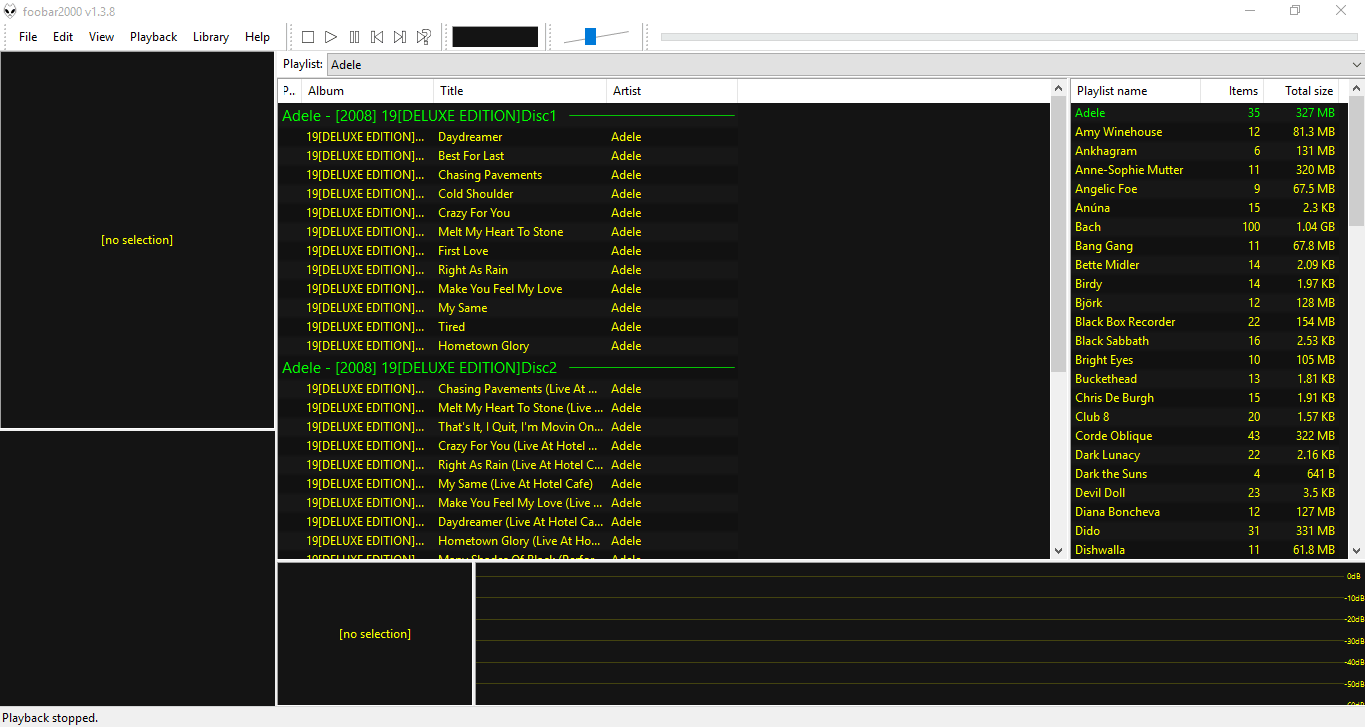The image size is (1365, 727).
Task: Click the Items column header
Action: 1232,91
